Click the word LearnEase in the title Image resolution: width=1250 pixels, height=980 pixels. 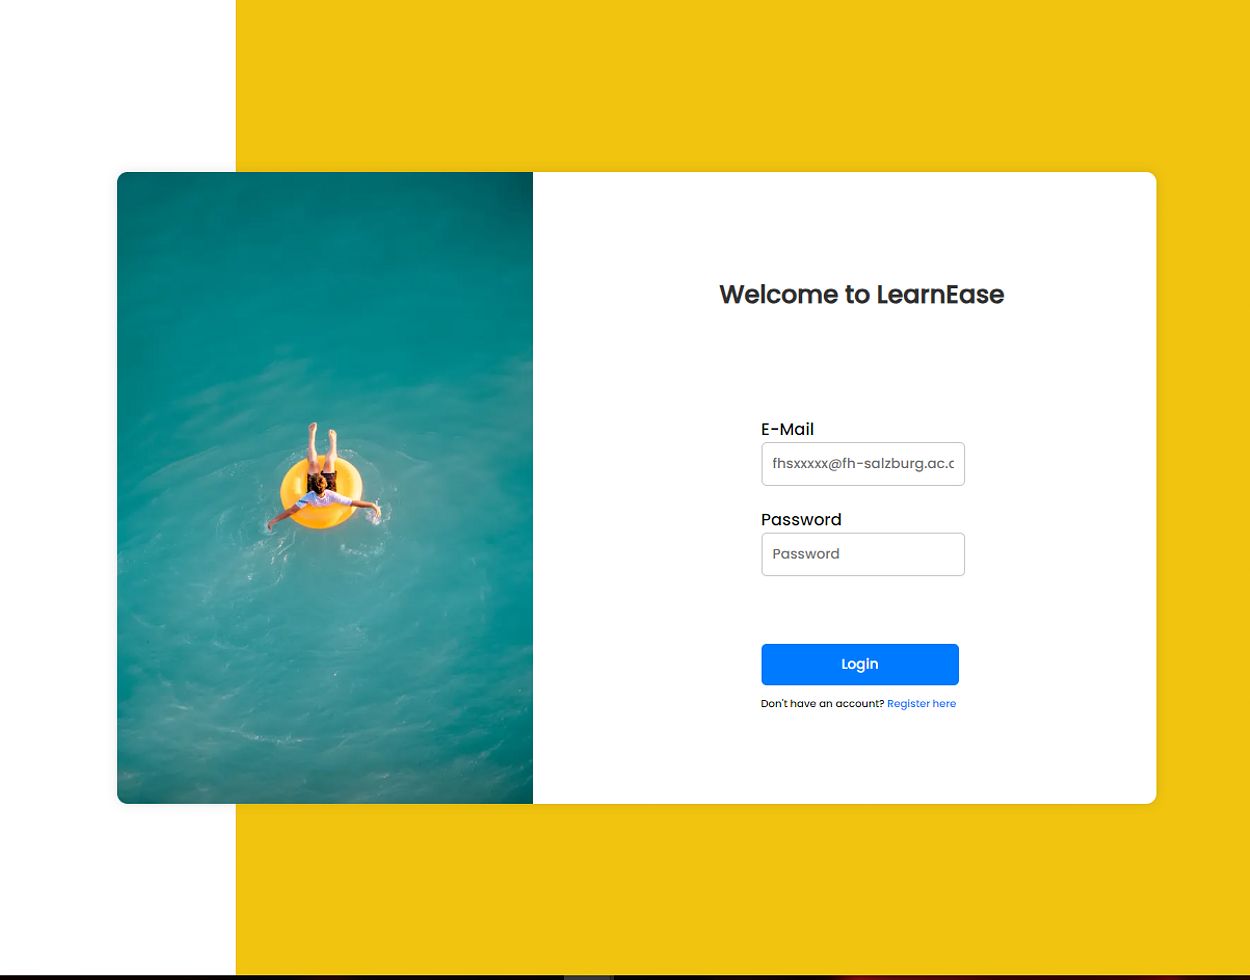click(940, 294)
